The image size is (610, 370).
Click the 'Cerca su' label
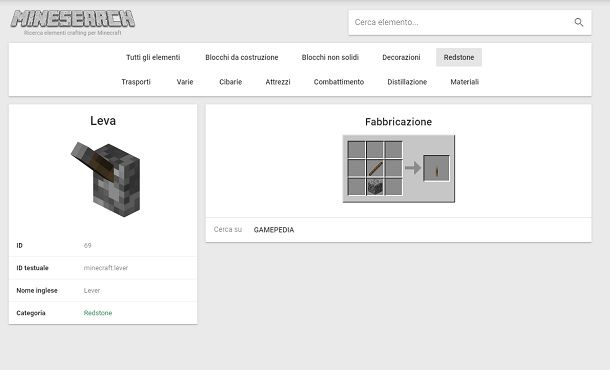click(x=228, y=230)
